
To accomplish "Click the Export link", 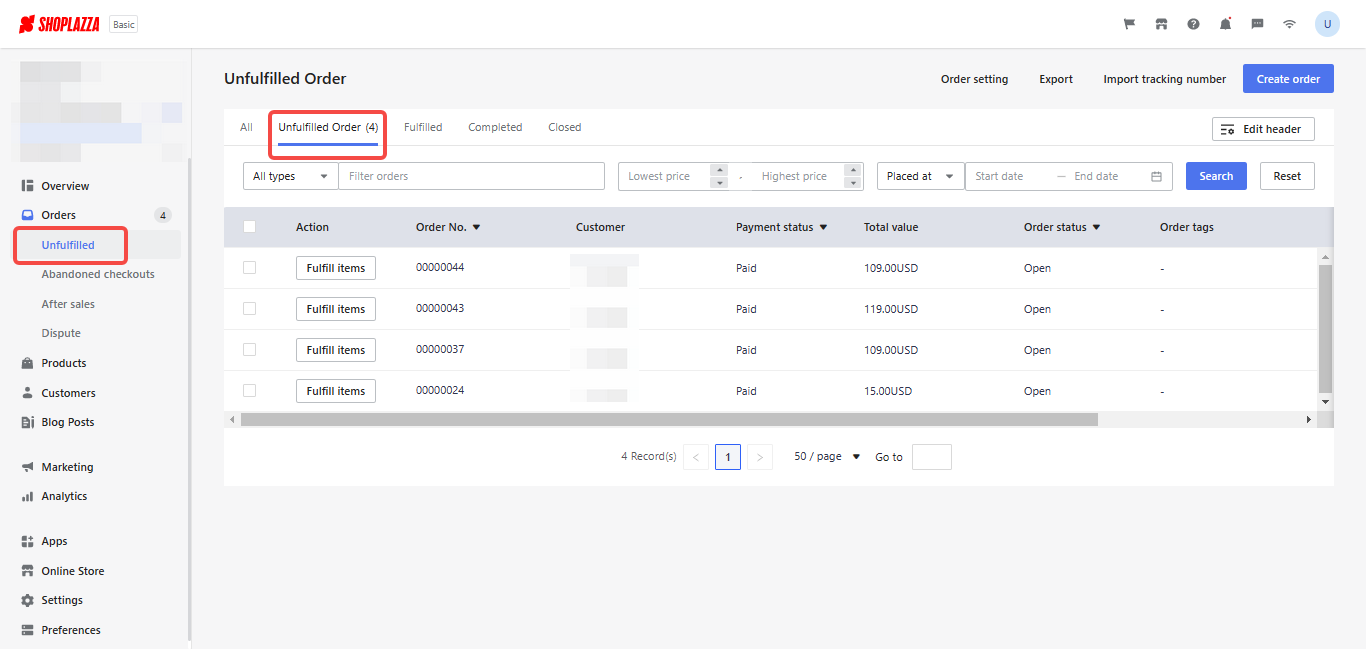I will coord(1056,79).
